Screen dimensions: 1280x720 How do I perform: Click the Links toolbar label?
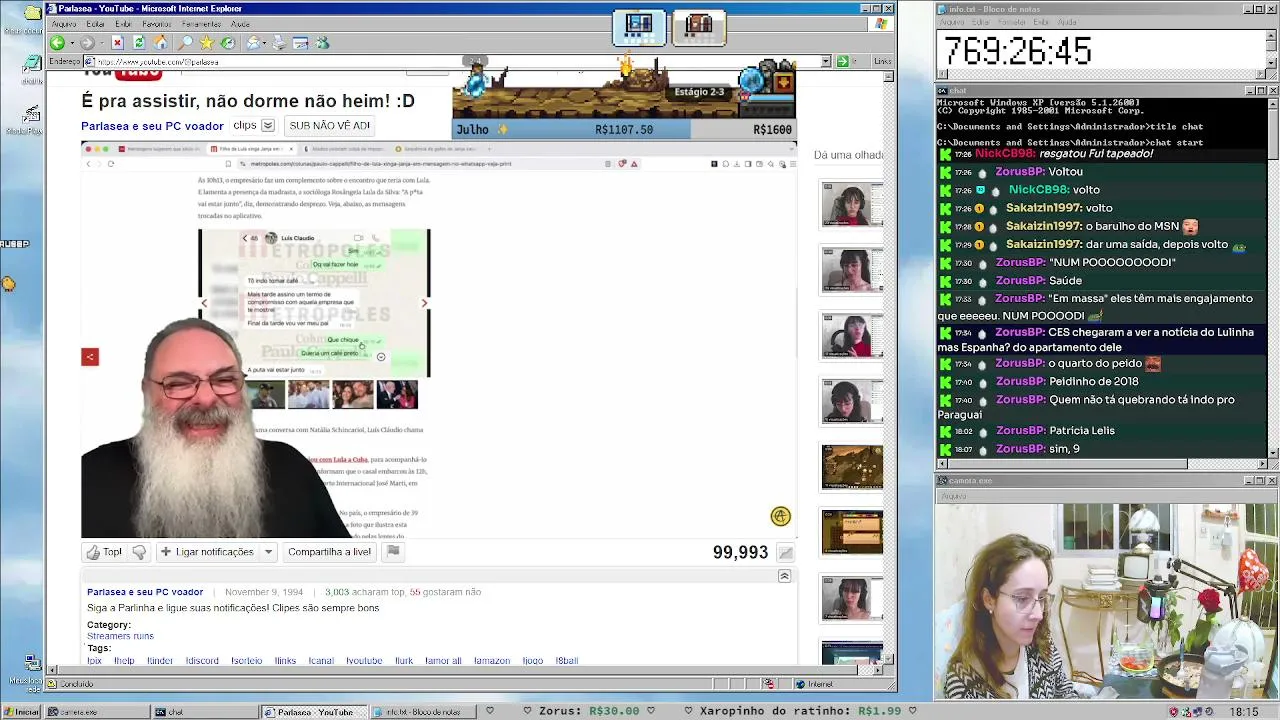pos(882,62)
